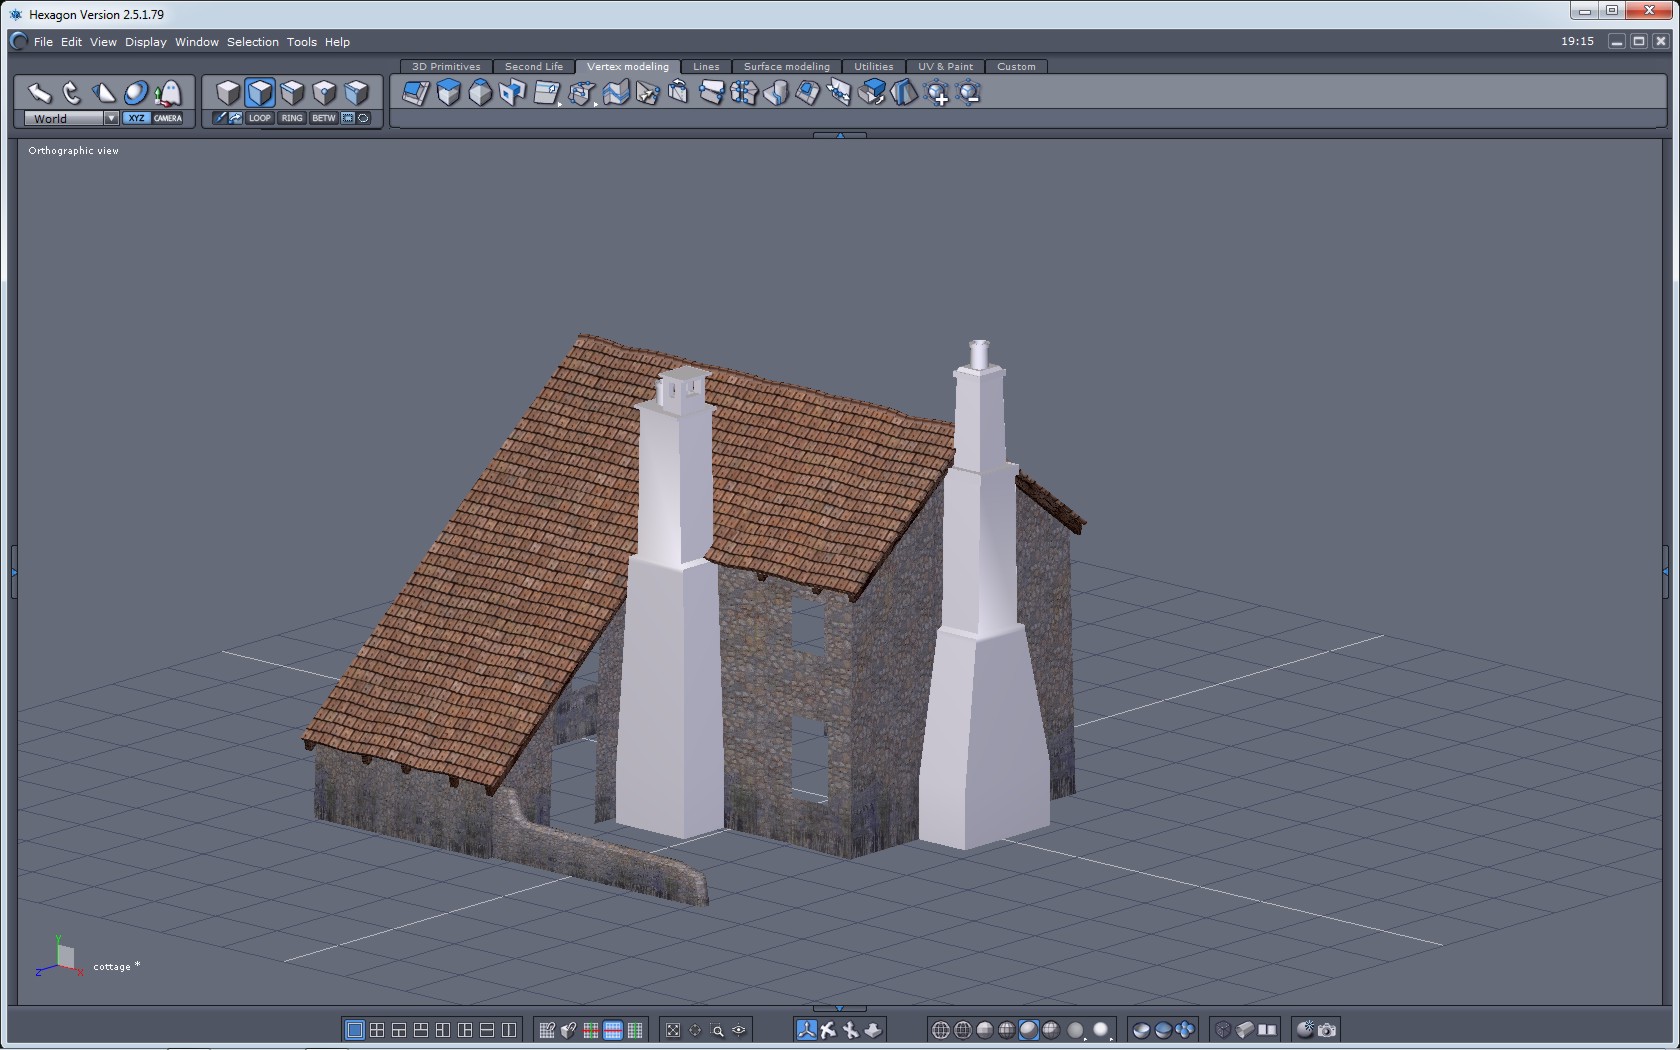The image size is (1680, 1050).
Task: Switch to the UV & Paint tab
Action: coord(945,67)
